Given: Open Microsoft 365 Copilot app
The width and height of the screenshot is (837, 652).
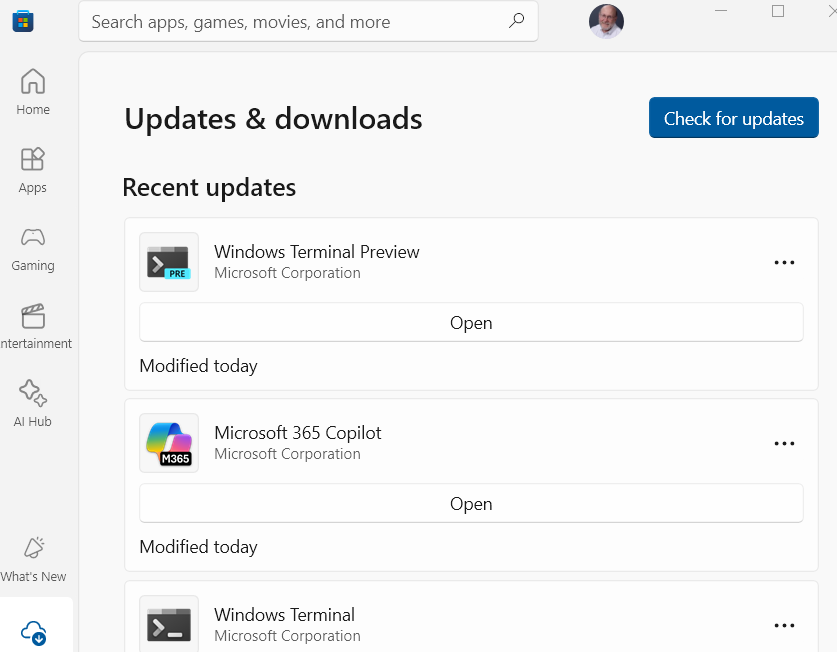Looking at the screenshot, I should tap(471, 504).
